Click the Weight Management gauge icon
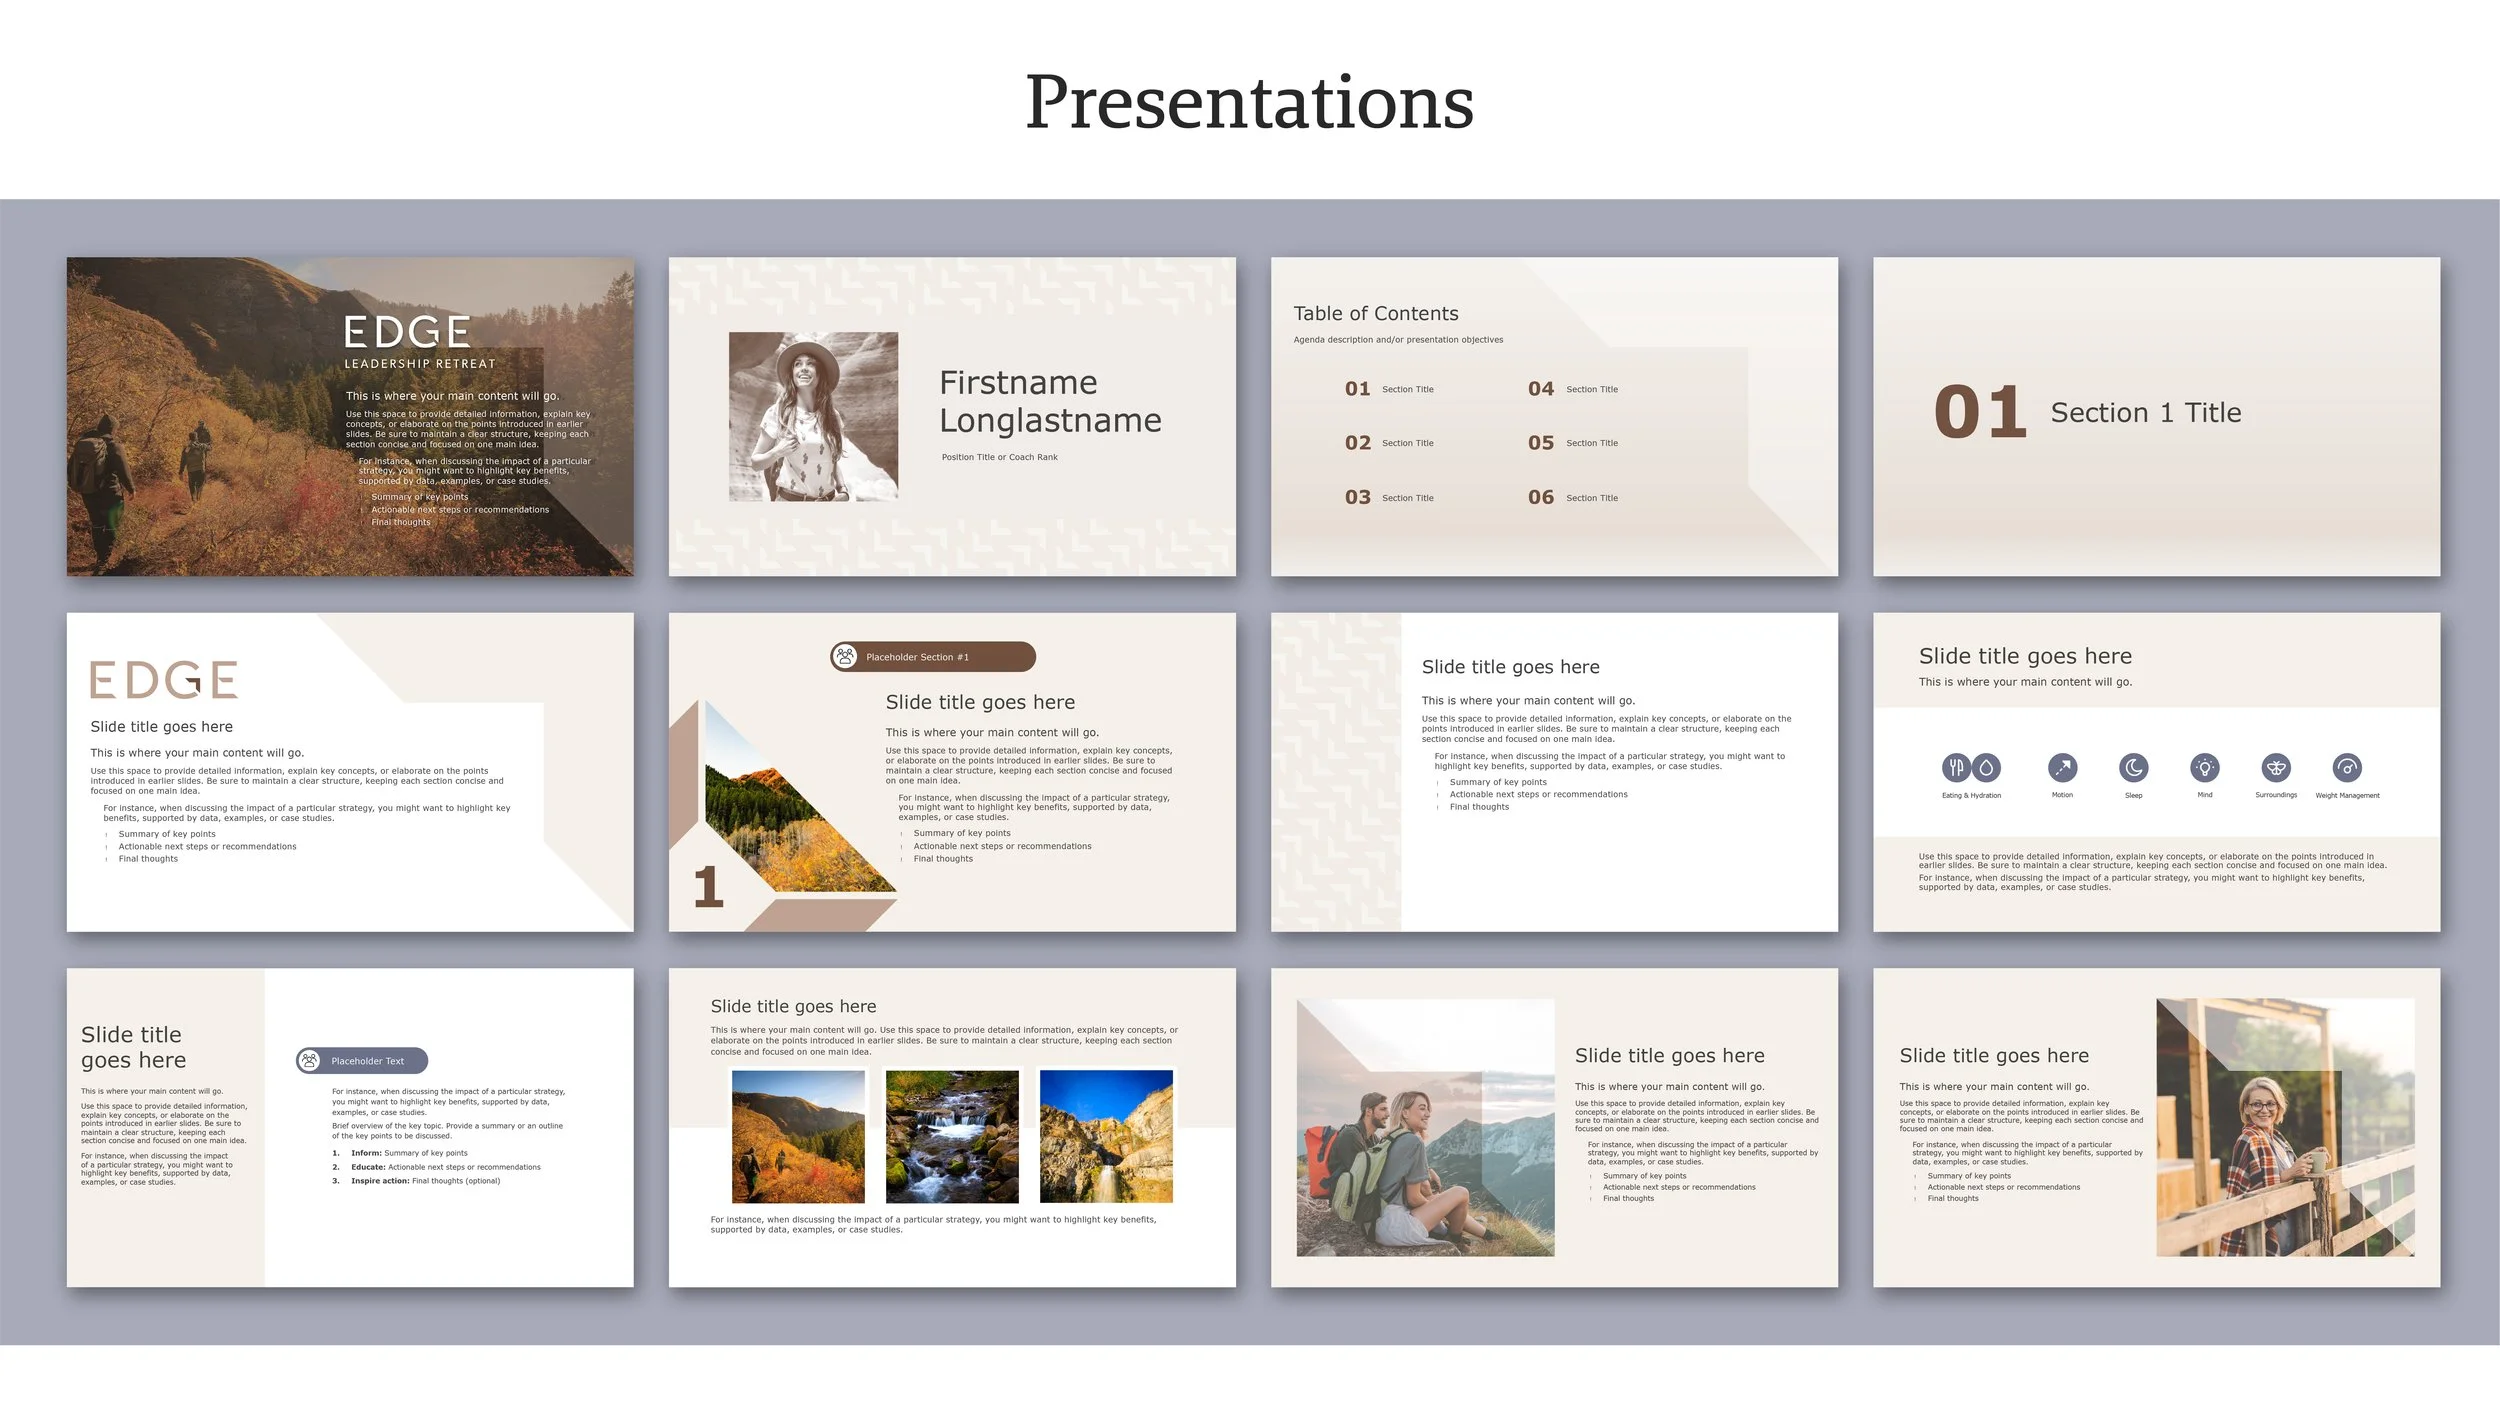The image size is (2500, 1406). pos(2347,767)
